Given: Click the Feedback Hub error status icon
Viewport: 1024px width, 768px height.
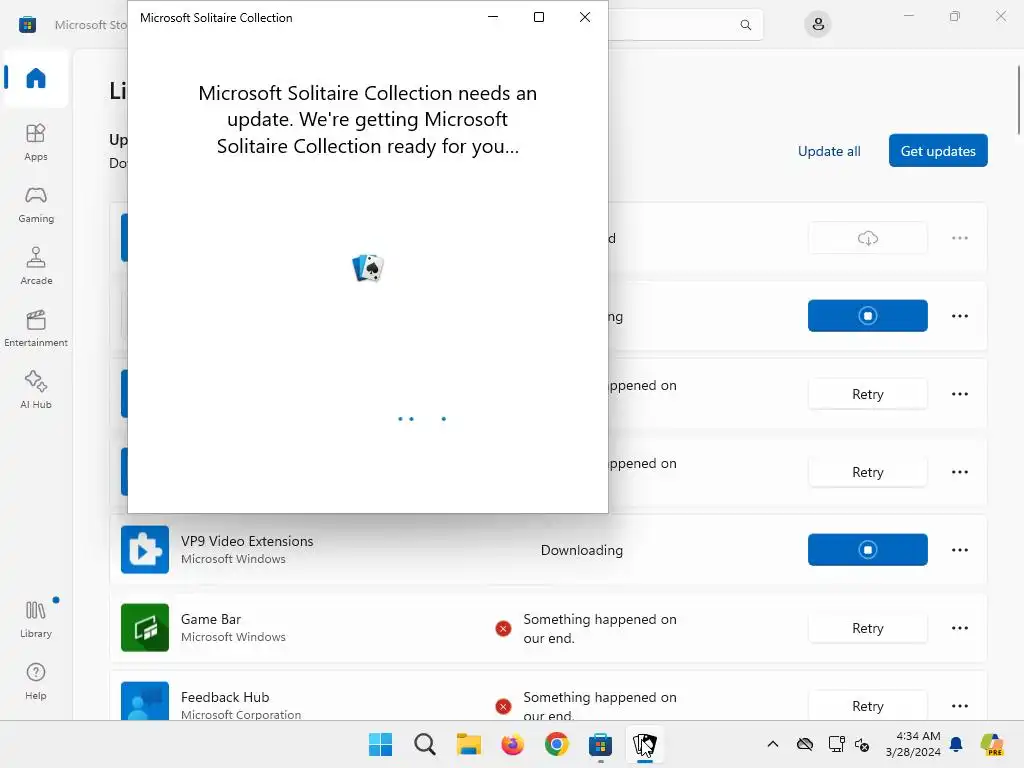Looking at the screenshot, I should click(x=503, y=707).
